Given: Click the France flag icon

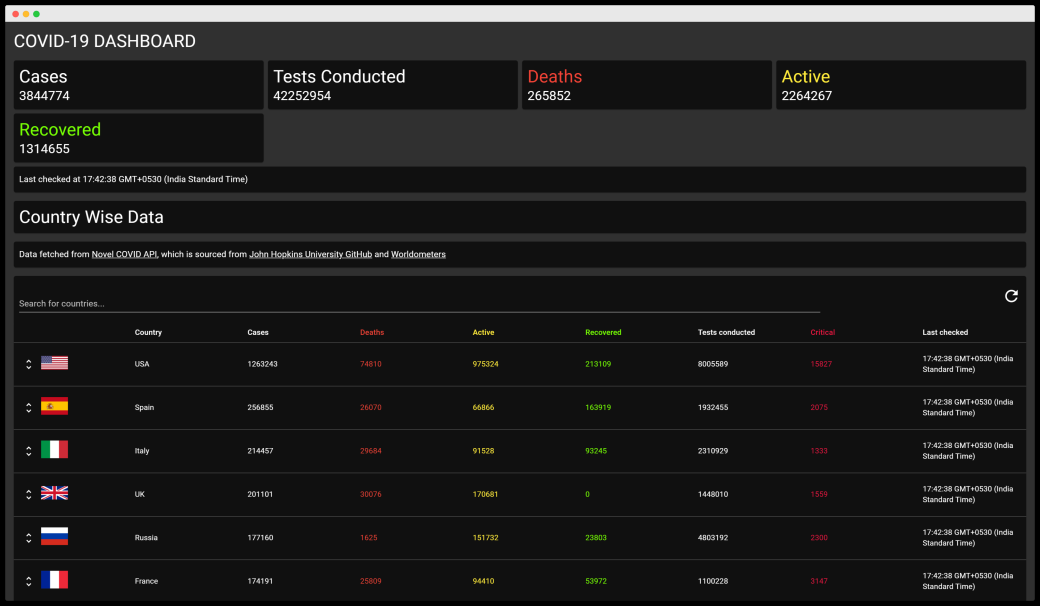Looking at the screenshot, I should click(x=54, y=580).
